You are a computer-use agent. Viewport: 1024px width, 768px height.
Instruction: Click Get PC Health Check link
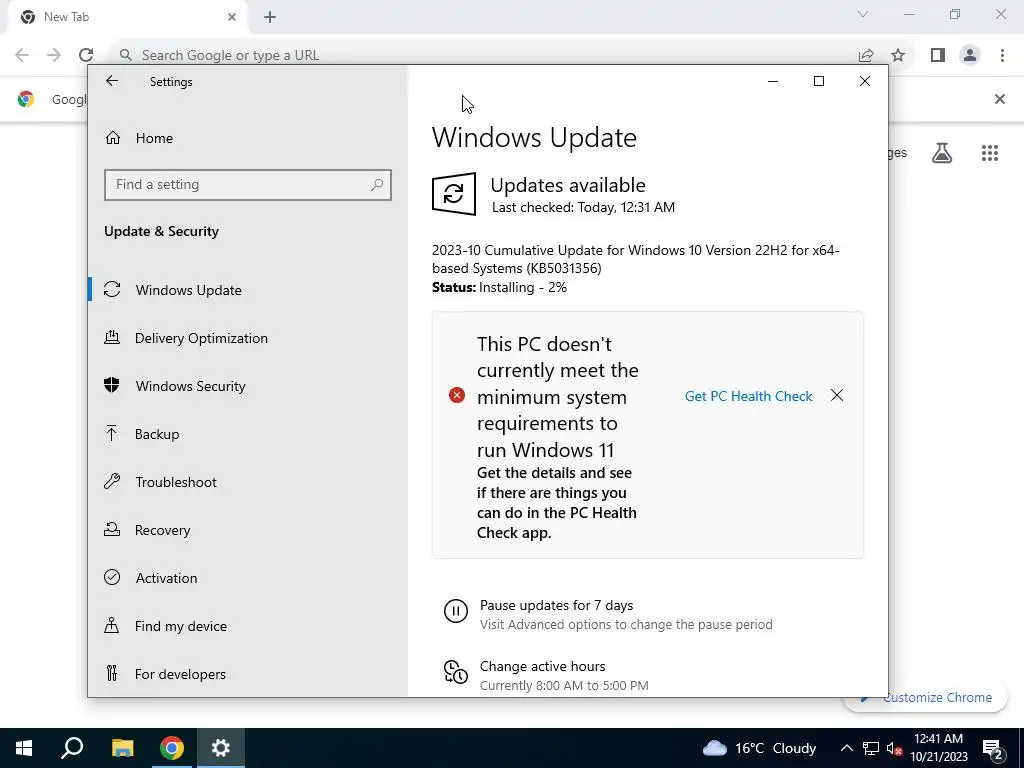click(748, 396)
